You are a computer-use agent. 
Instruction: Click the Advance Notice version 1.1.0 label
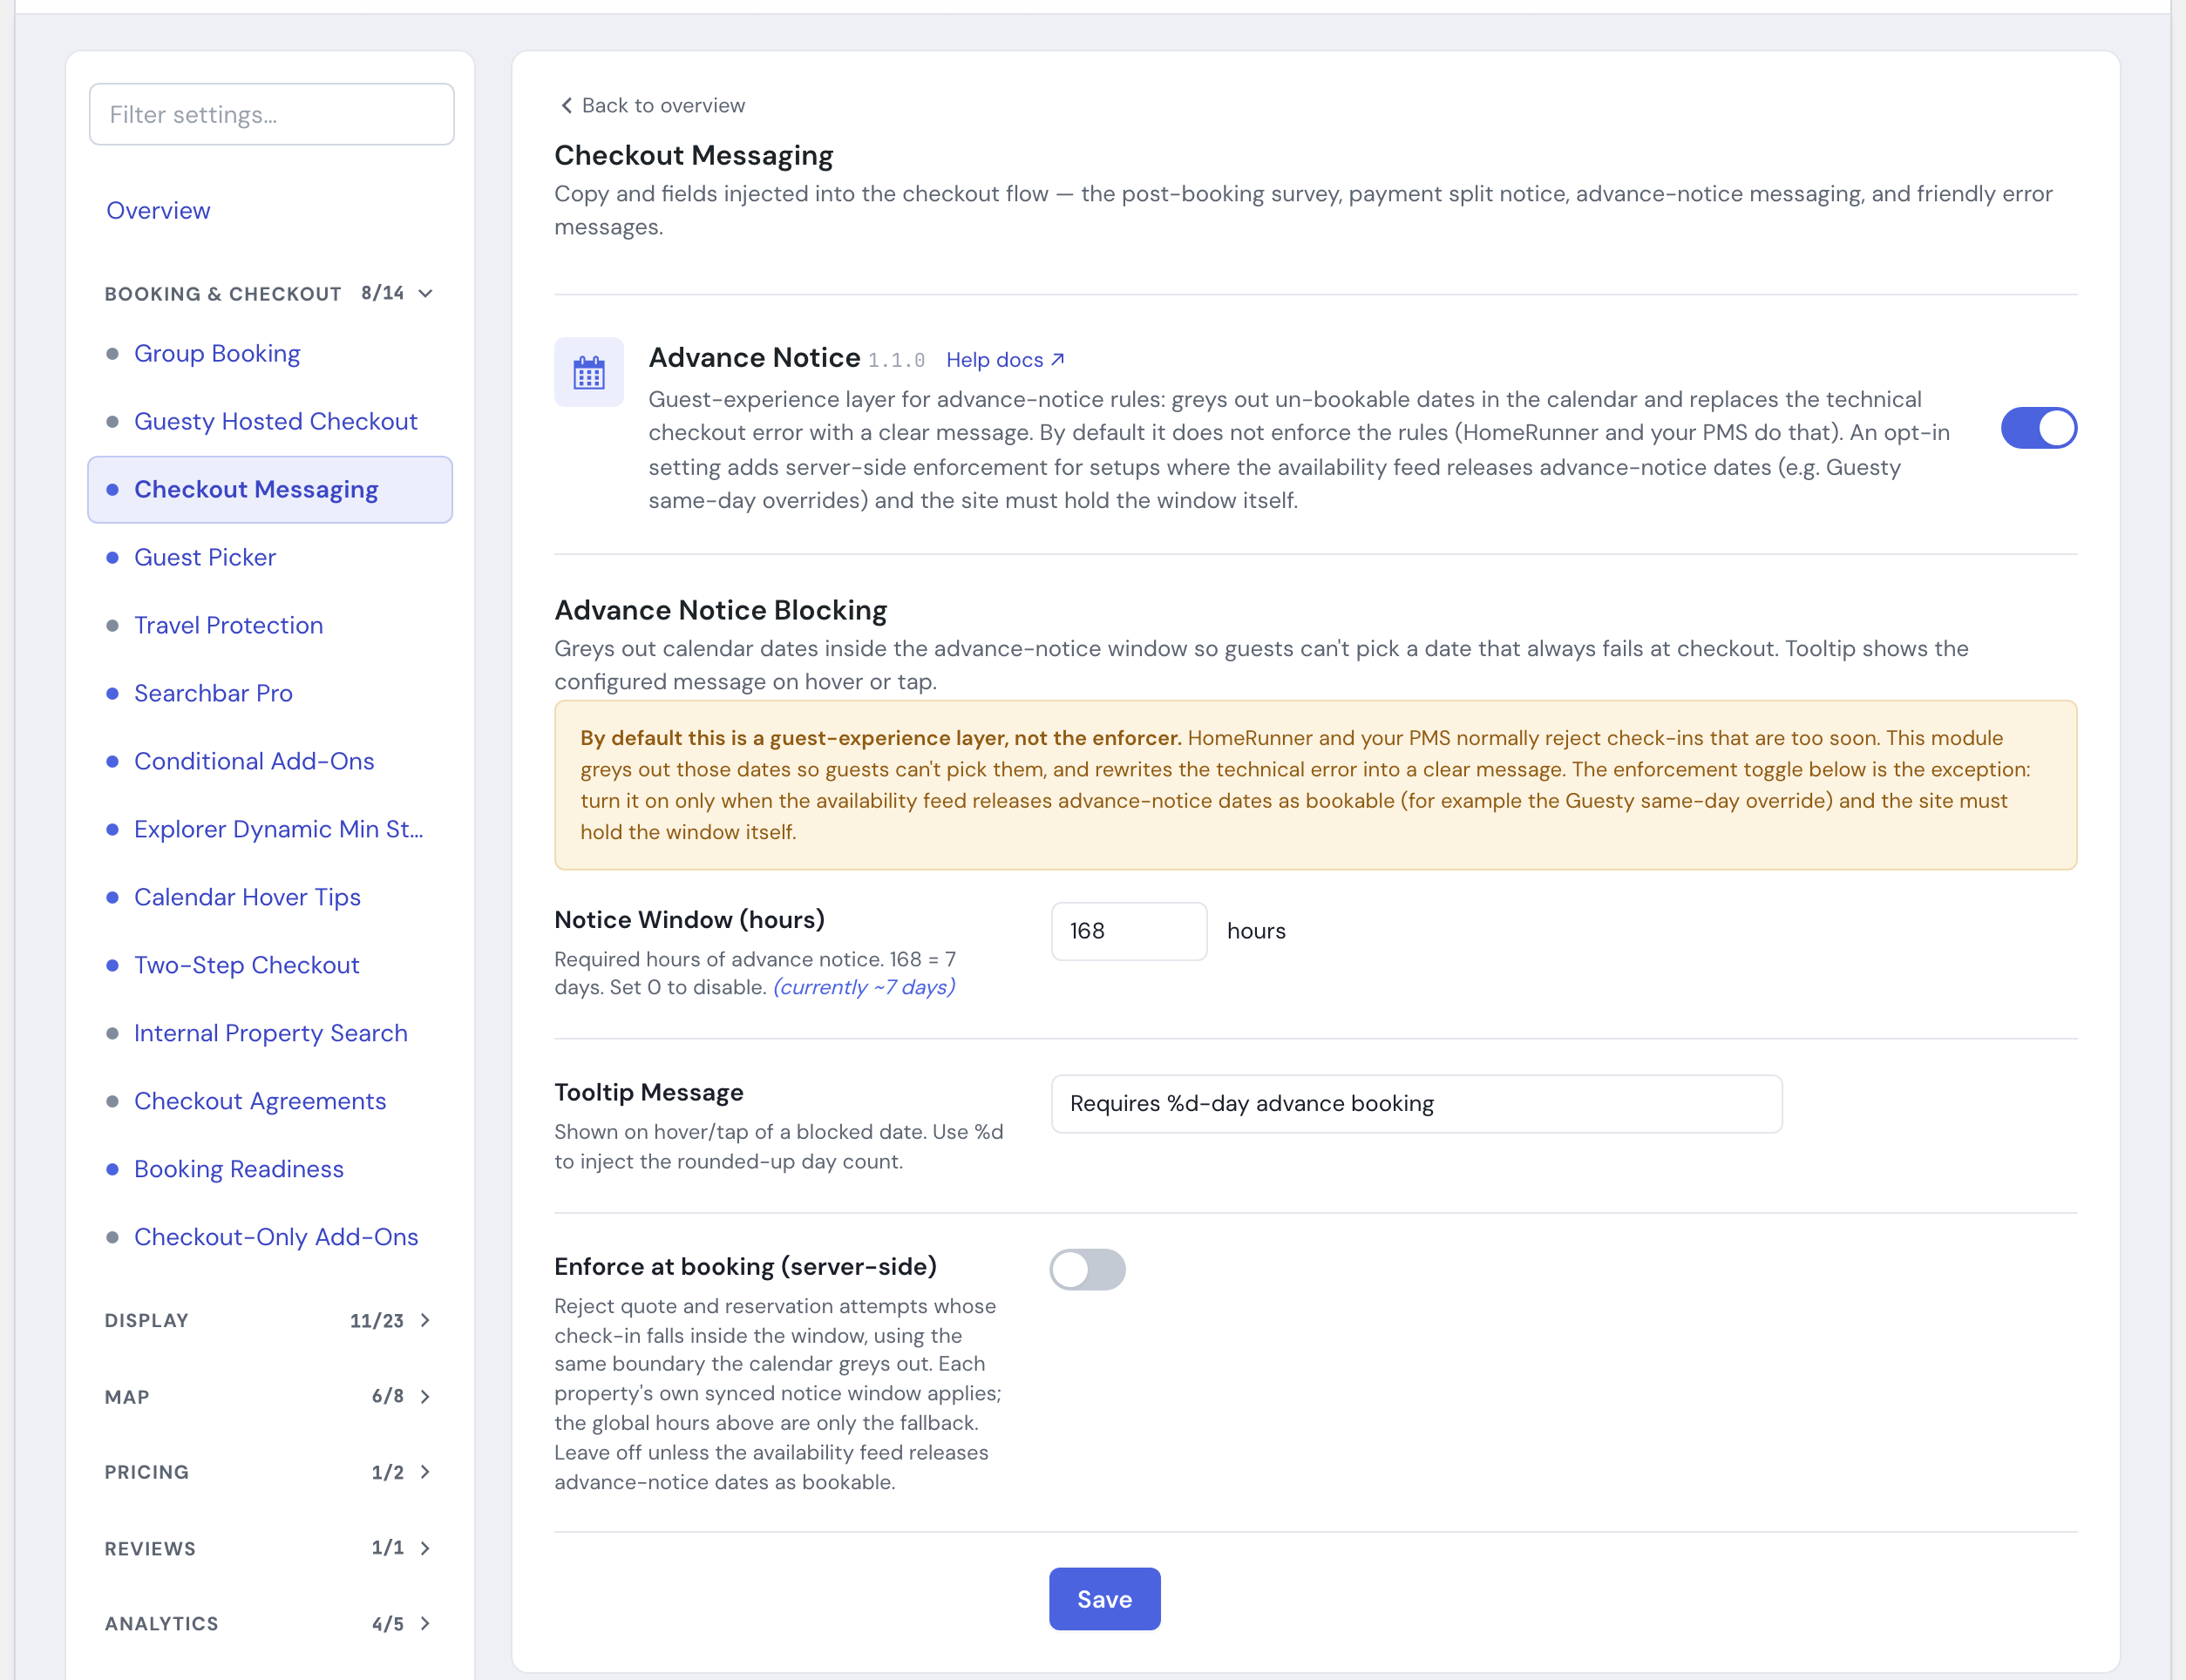click(x=896, y=360)
